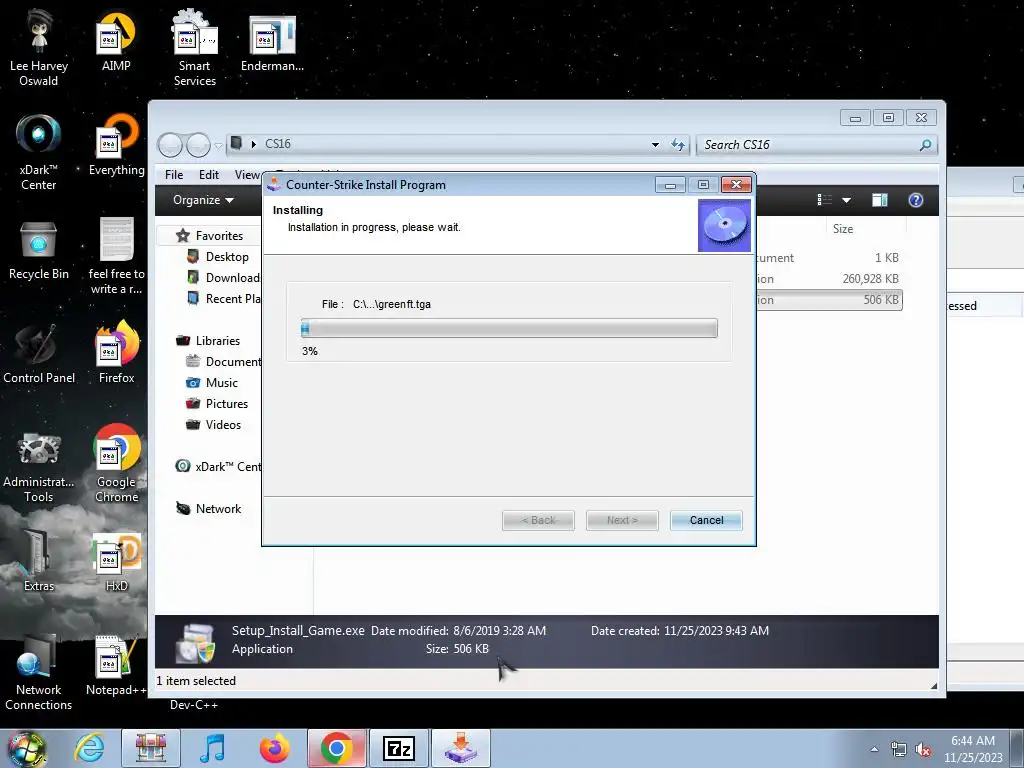Open Firefox from the taskbar
Viewport: 1024px width, 768px height.
coord(274,748)
